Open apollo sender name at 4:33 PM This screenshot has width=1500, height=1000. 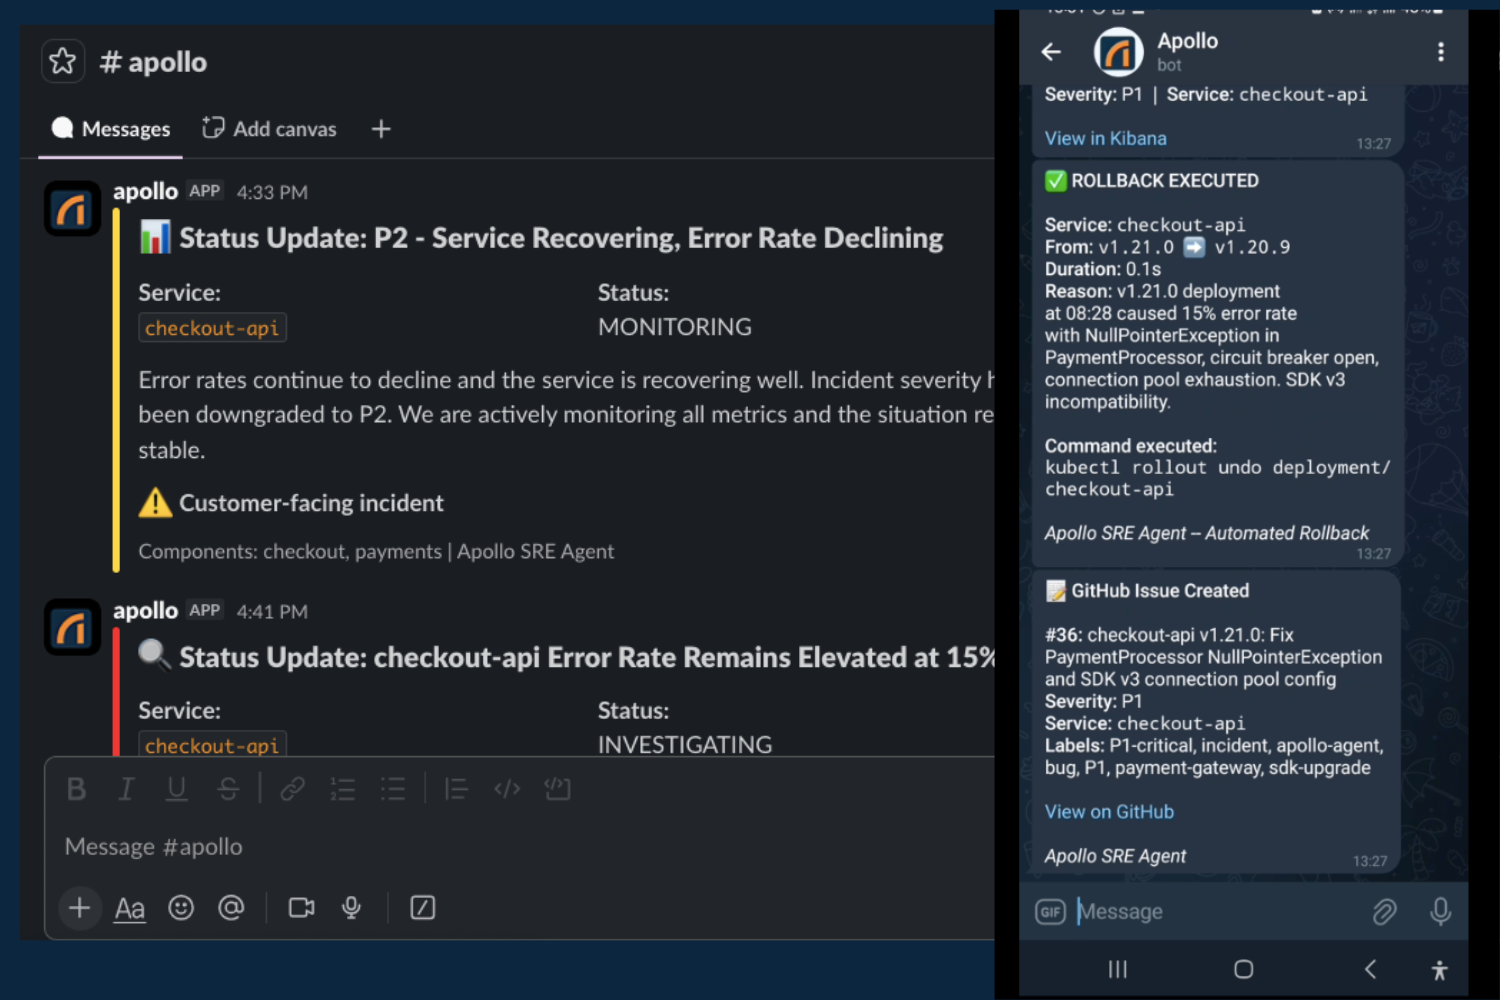coord(145,191)
